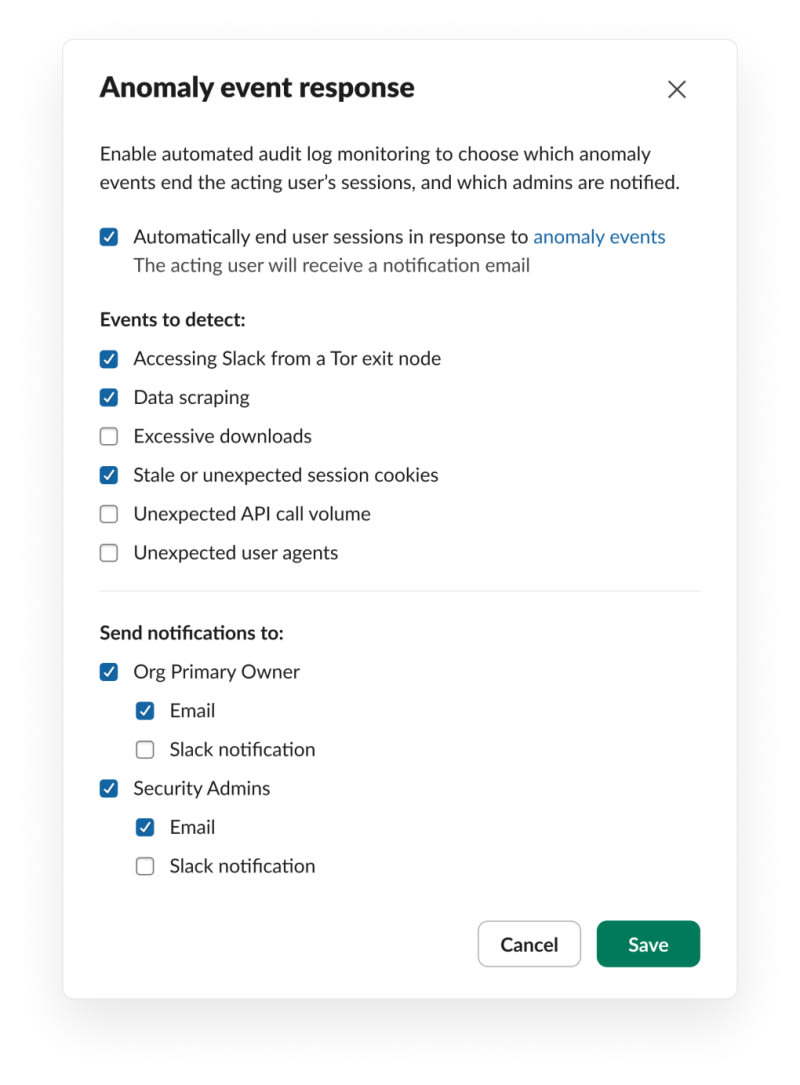The height and width of the screenshot is (1085, 800).
Task: Open the anomaly events link
Action: coord(599,237)
